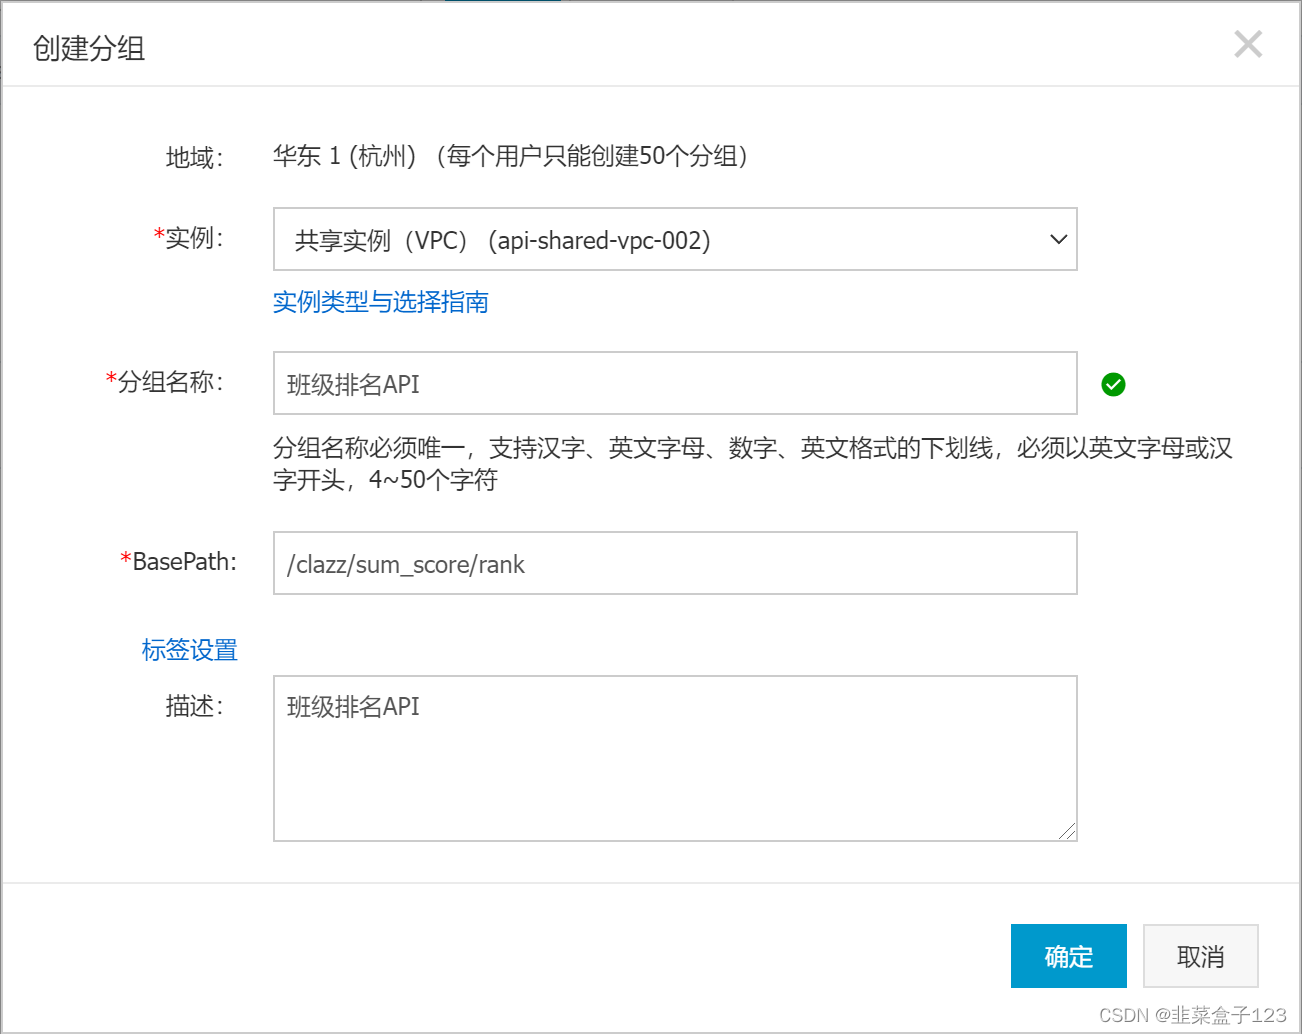Click the *分组名称 field label

click(x=165, y=382)
